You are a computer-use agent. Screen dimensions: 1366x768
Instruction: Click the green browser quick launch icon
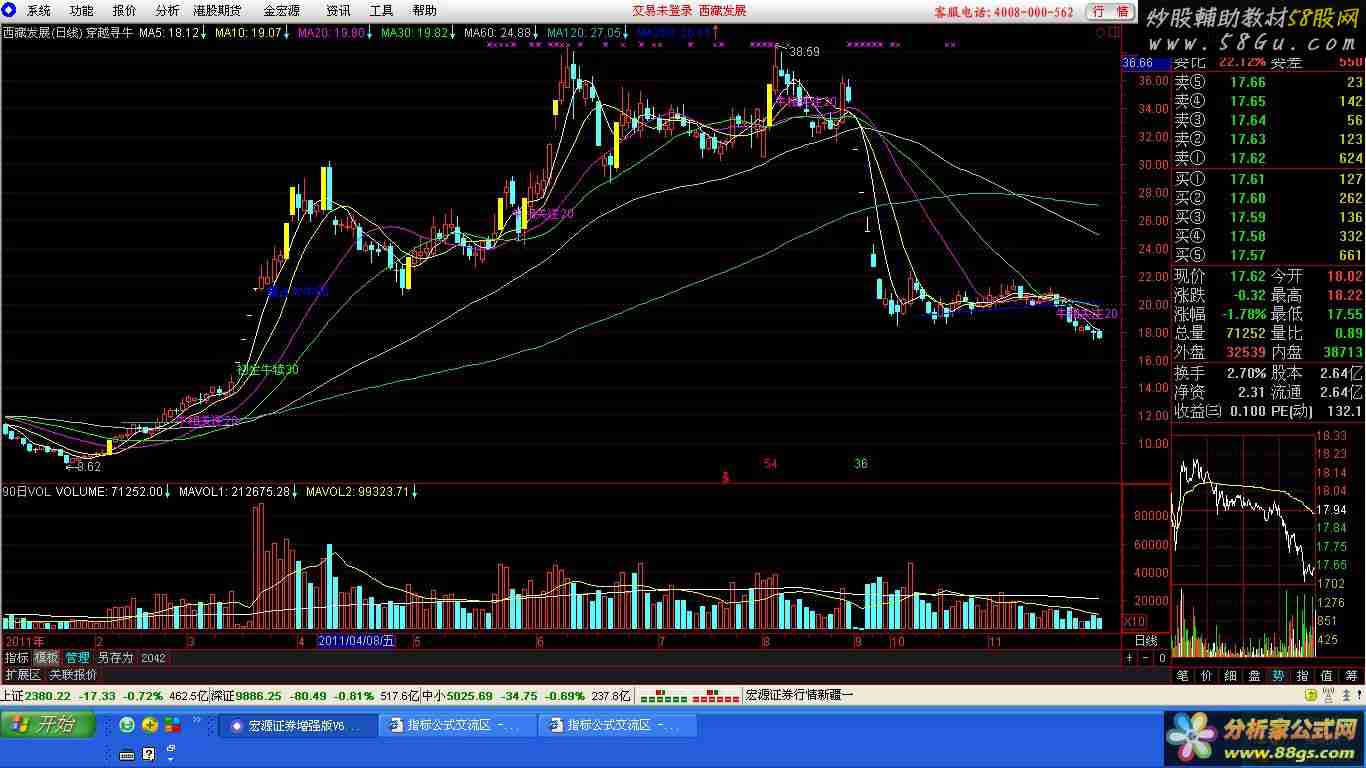[x=127, y=725]
